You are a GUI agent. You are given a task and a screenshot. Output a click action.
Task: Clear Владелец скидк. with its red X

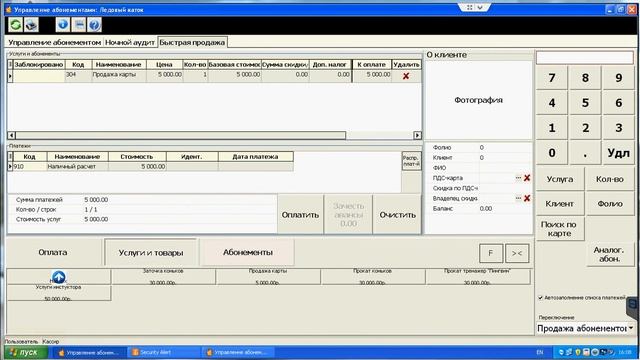[527, 198]
